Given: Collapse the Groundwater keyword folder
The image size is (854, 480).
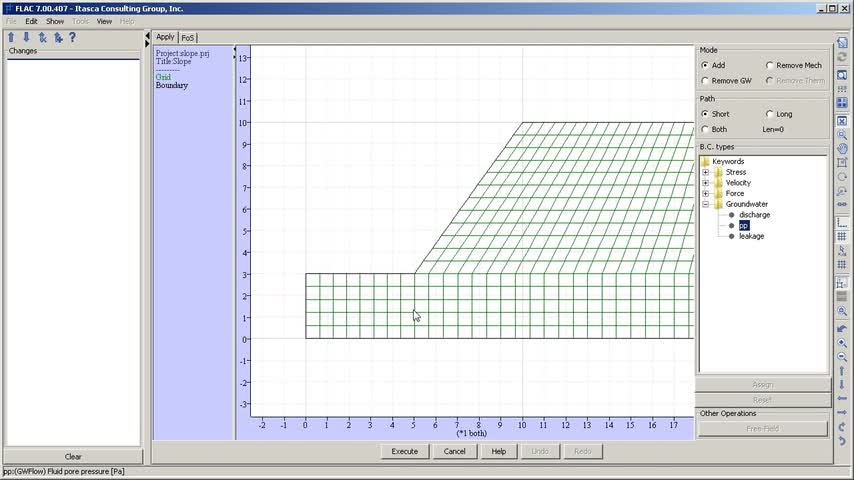Looking at the screenshot, I should 705,204.
